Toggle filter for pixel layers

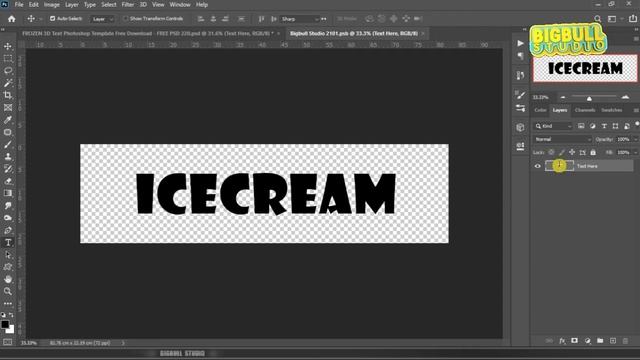click(x=581, y=126)
